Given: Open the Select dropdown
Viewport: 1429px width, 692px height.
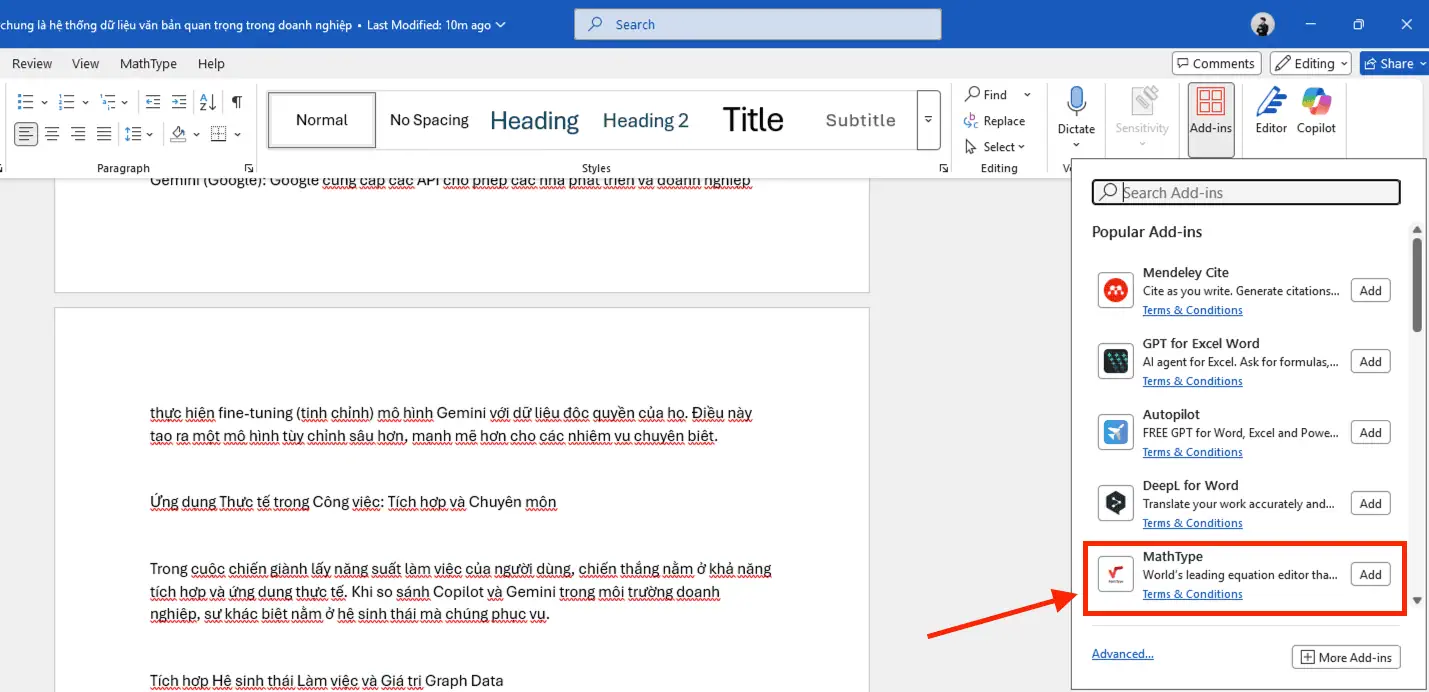Looking at the screenshot, I should (996, 146).
